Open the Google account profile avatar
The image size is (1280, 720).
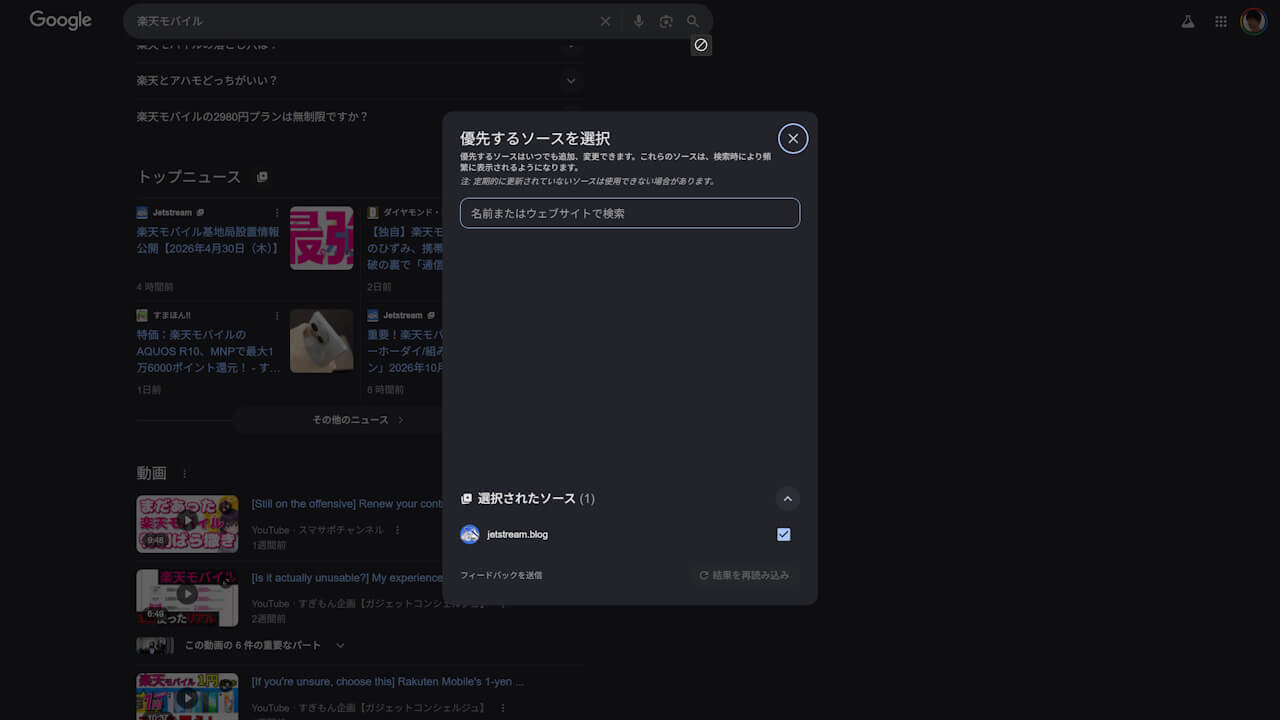[1254, 21]
